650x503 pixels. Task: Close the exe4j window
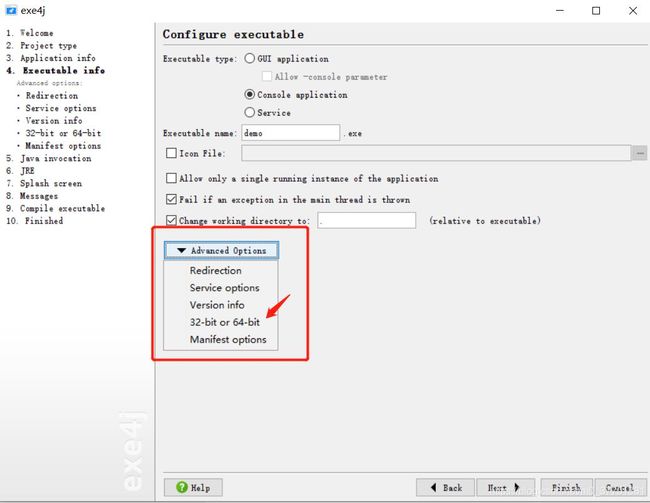633,11
